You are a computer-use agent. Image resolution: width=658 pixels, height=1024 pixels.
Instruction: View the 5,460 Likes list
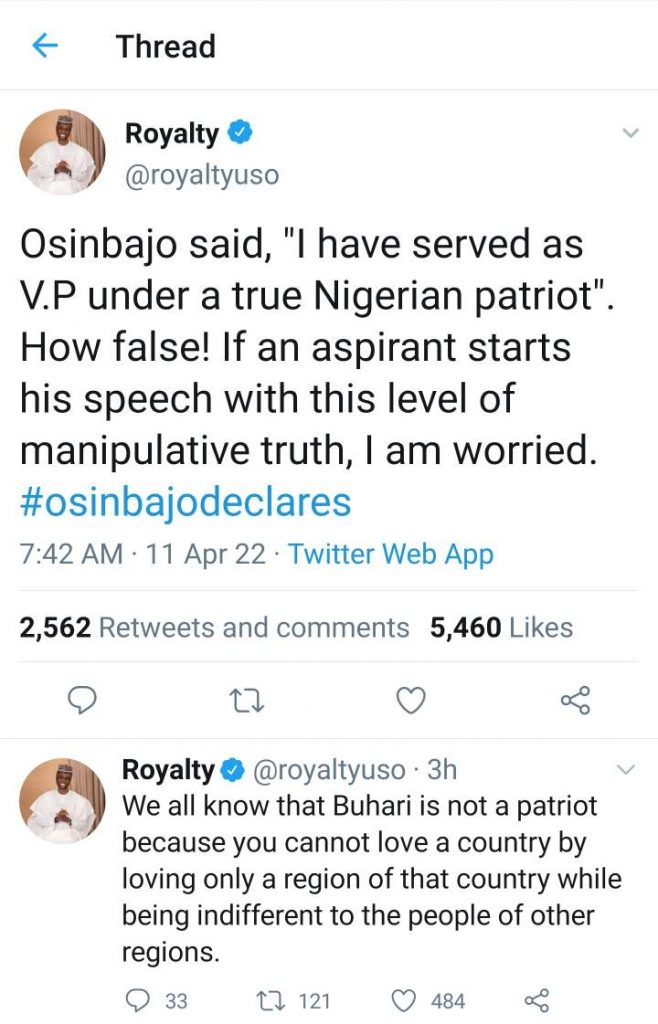501,627
